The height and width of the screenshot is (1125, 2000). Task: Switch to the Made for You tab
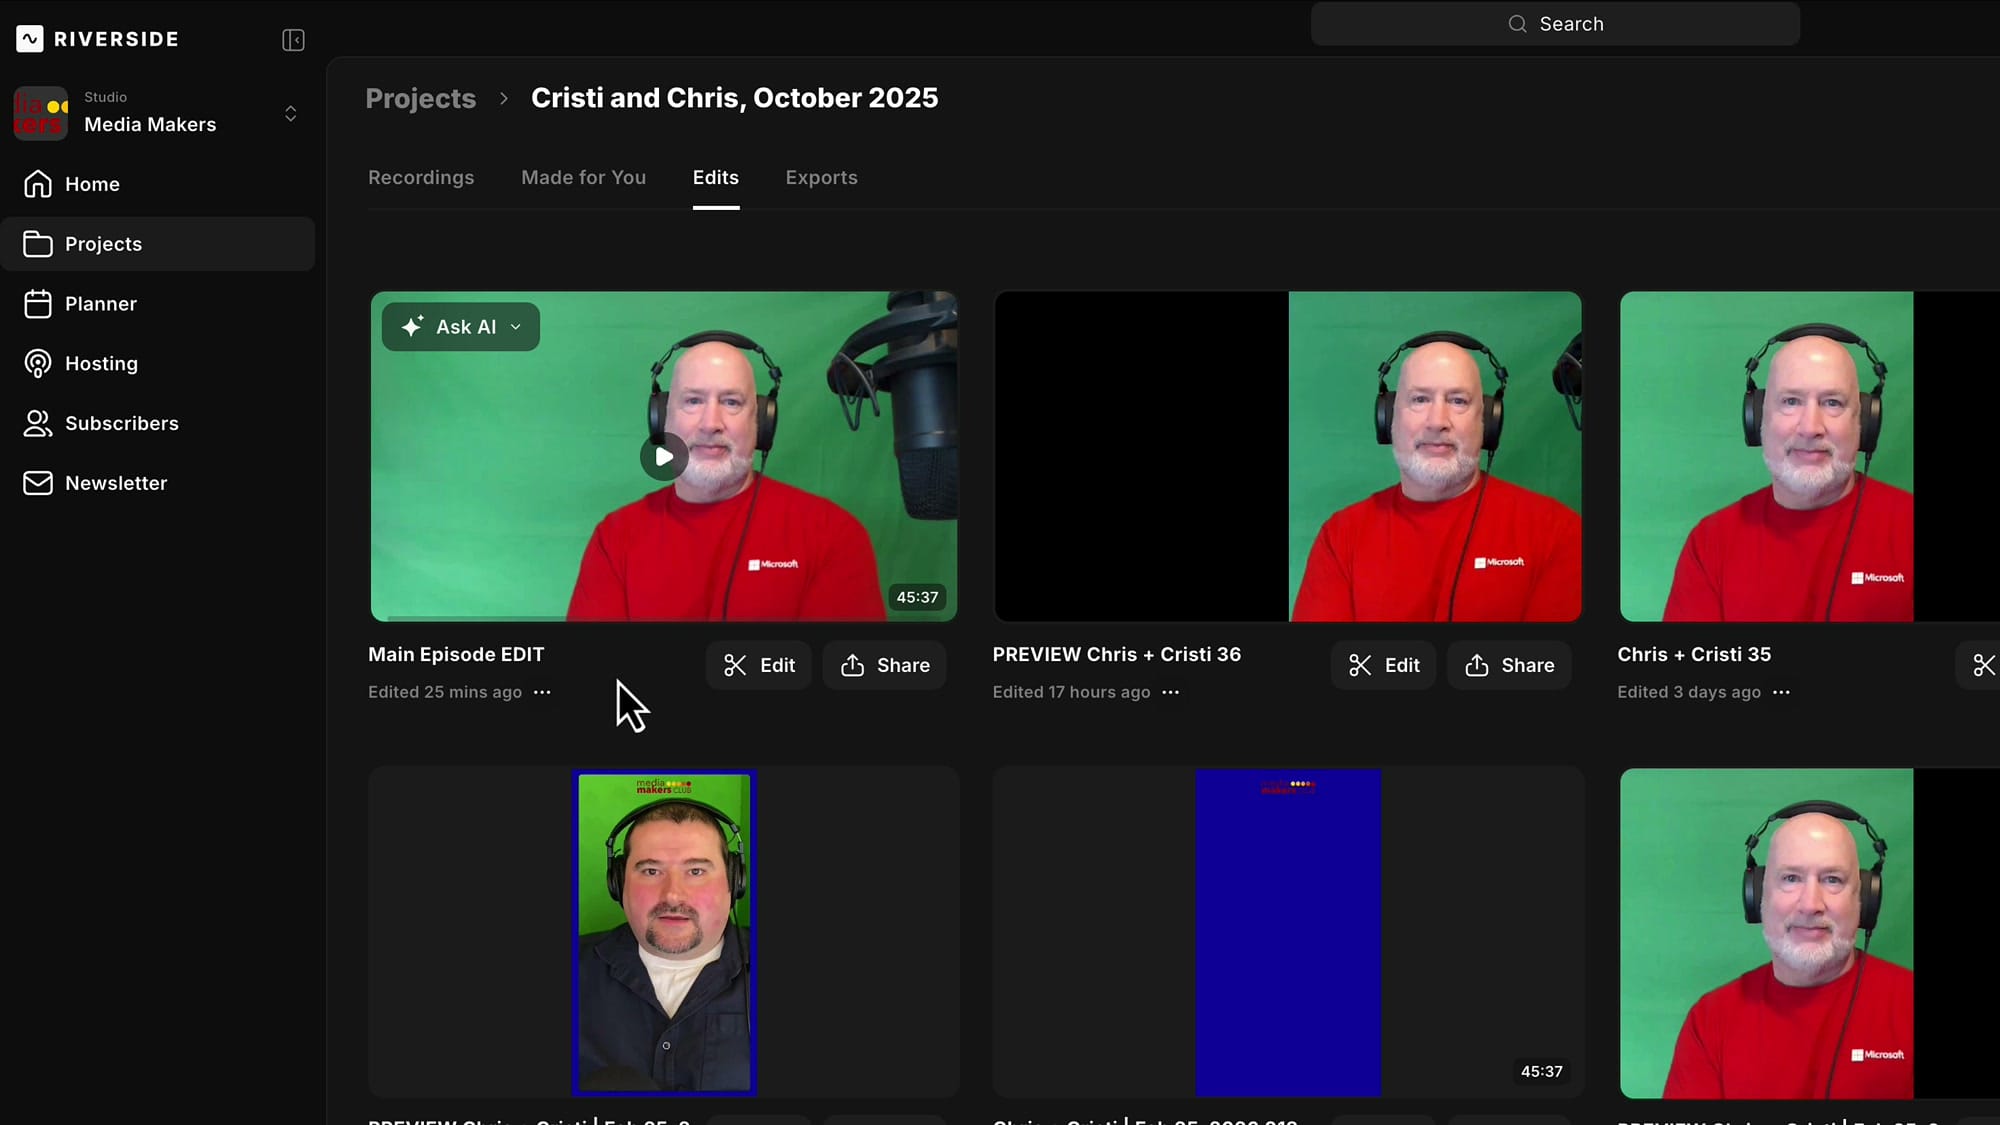click(x=584, y=178)
